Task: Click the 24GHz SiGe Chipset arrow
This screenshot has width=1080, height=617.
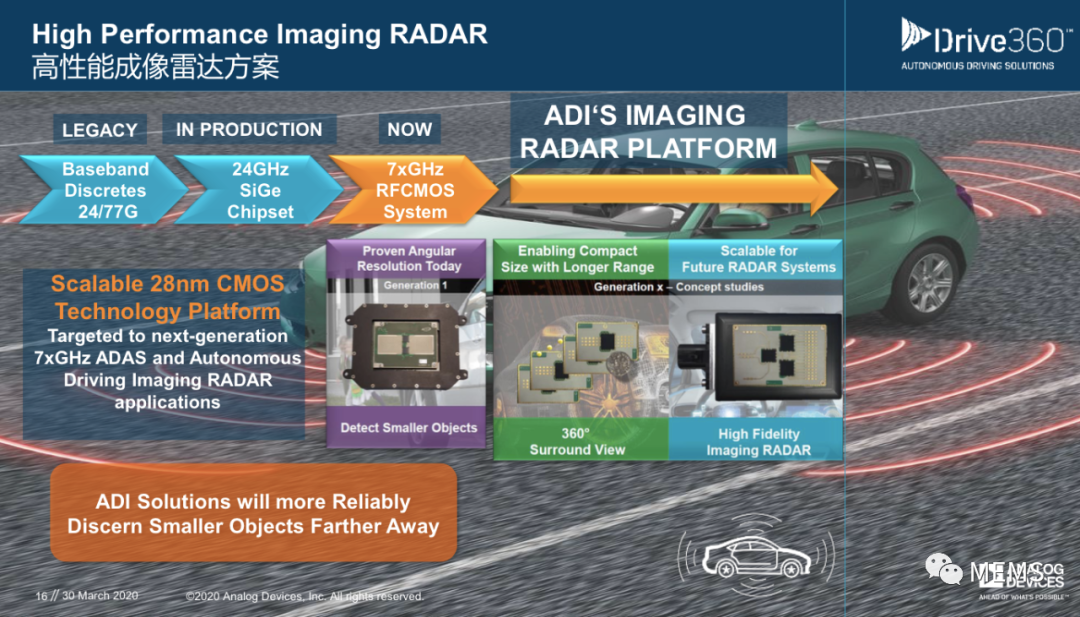Action: (259, 190)
